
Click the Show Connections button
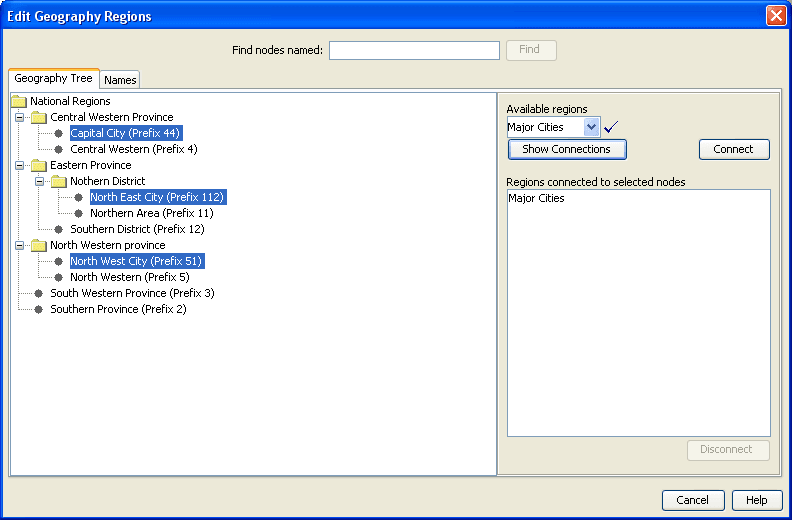coord(567,149)
